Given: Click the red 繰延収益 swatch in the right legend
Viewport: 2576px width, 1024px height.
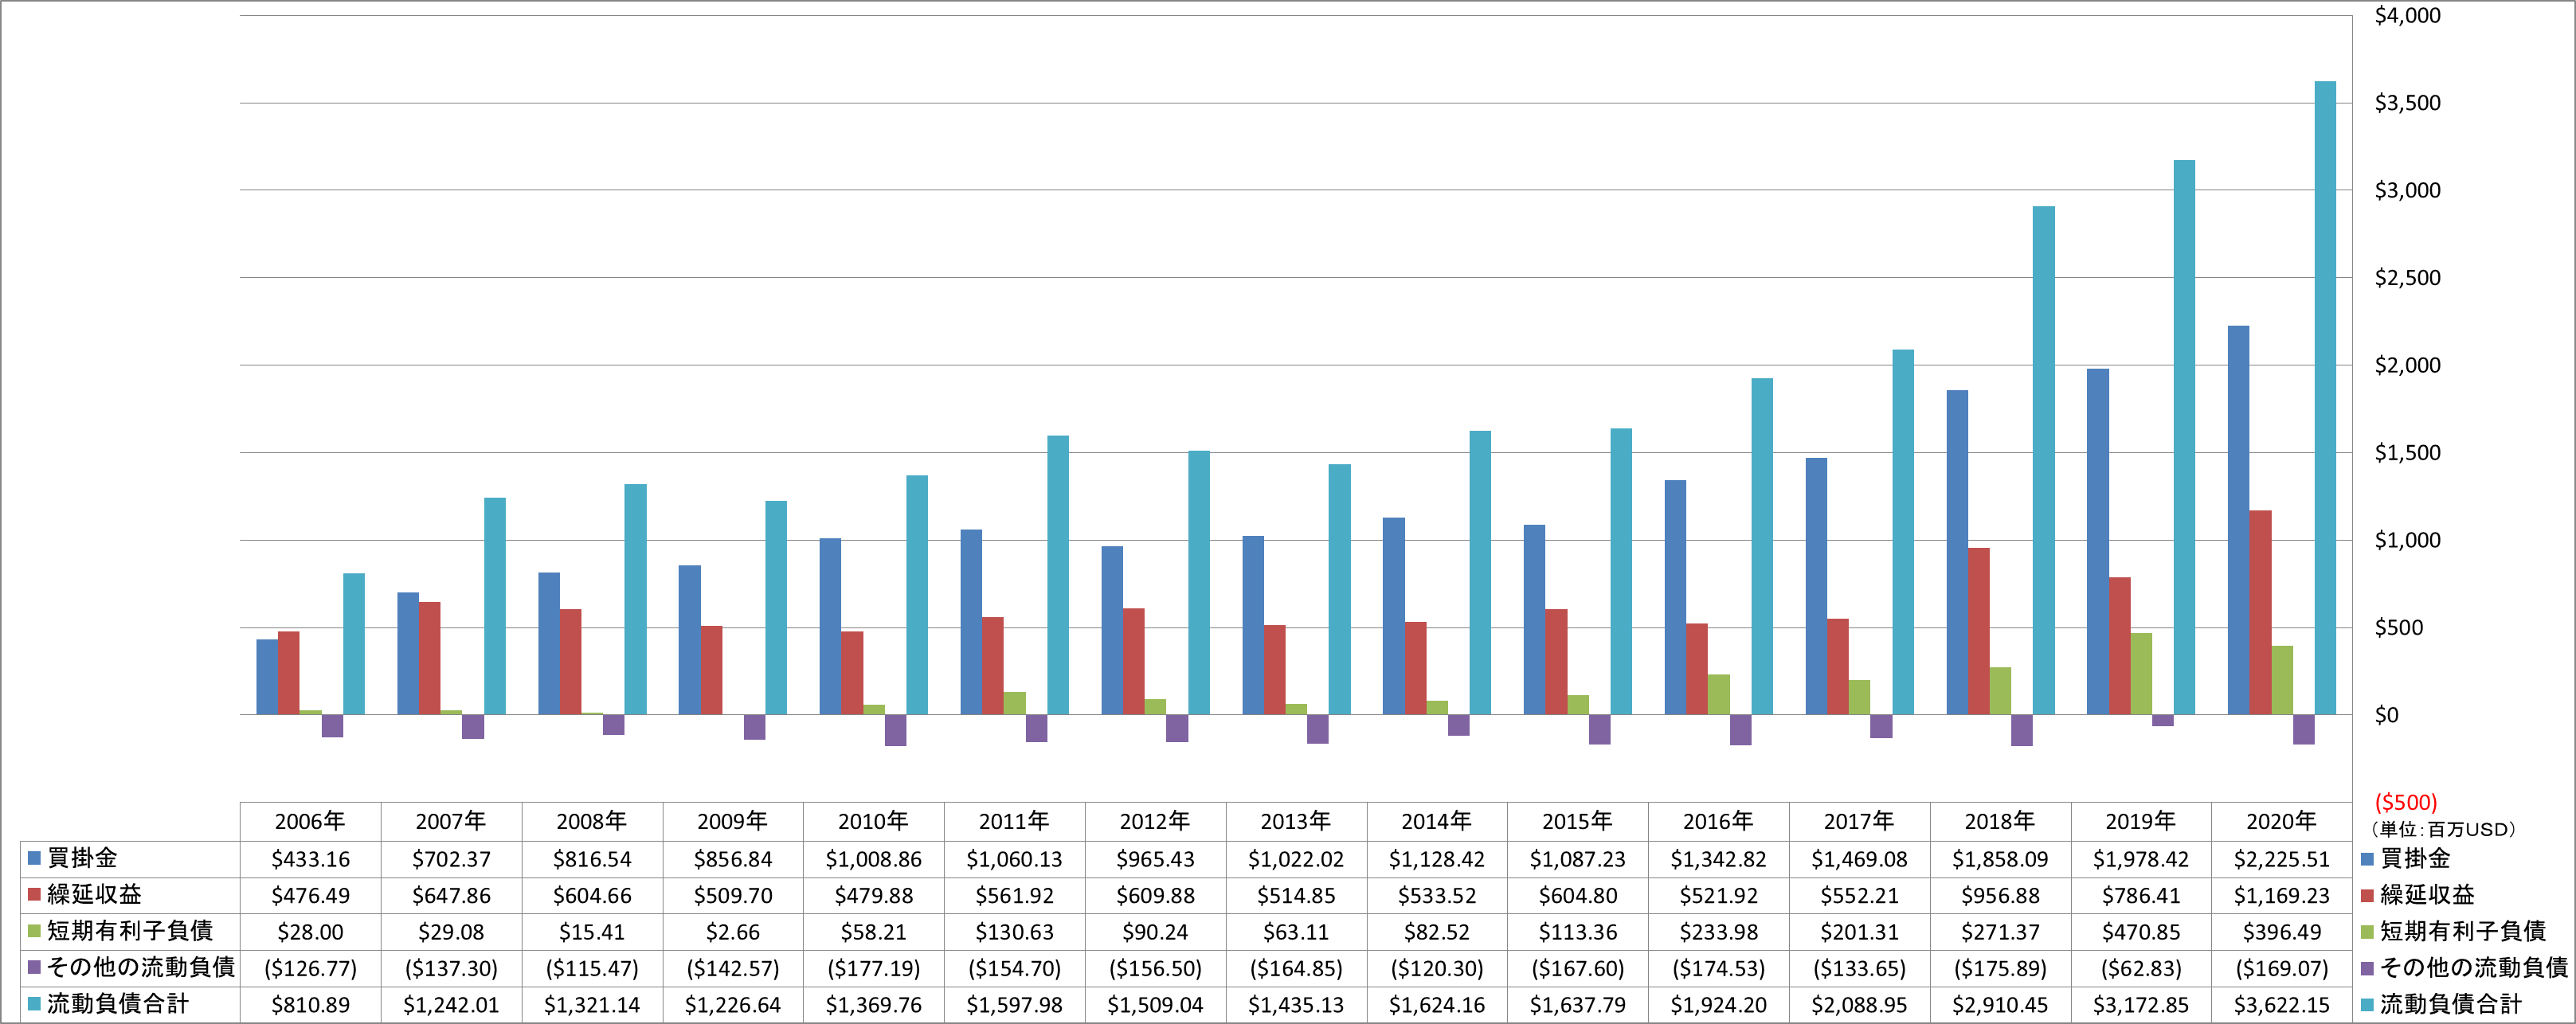Looking at the screenshot, I should pyautogui.click(x=2367, y=895).
